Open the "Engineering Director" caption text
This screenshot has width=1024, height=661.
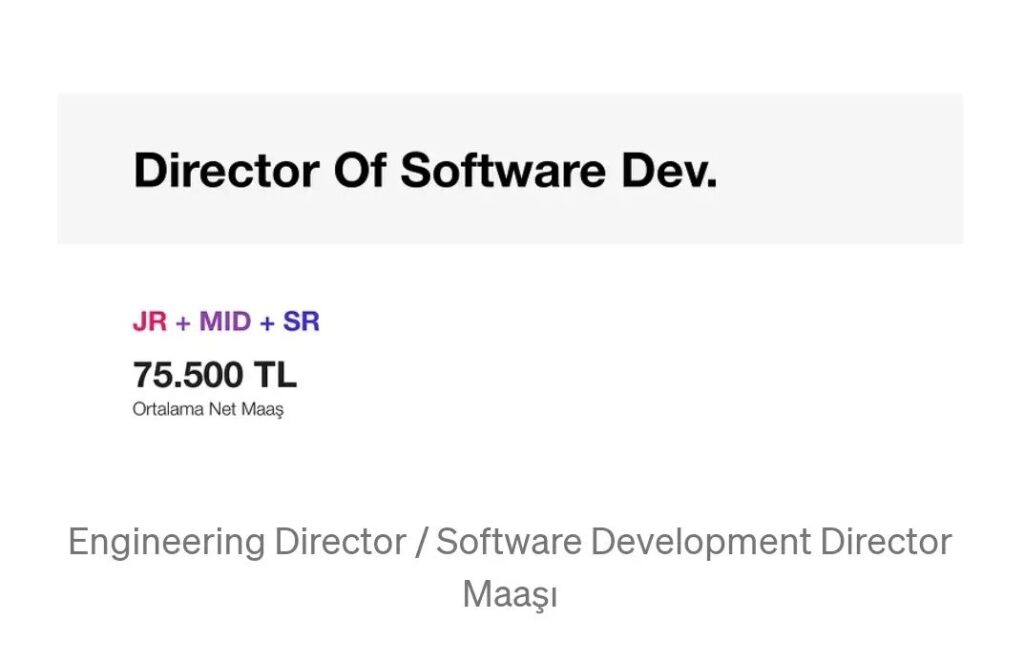[x=237, y=542]
